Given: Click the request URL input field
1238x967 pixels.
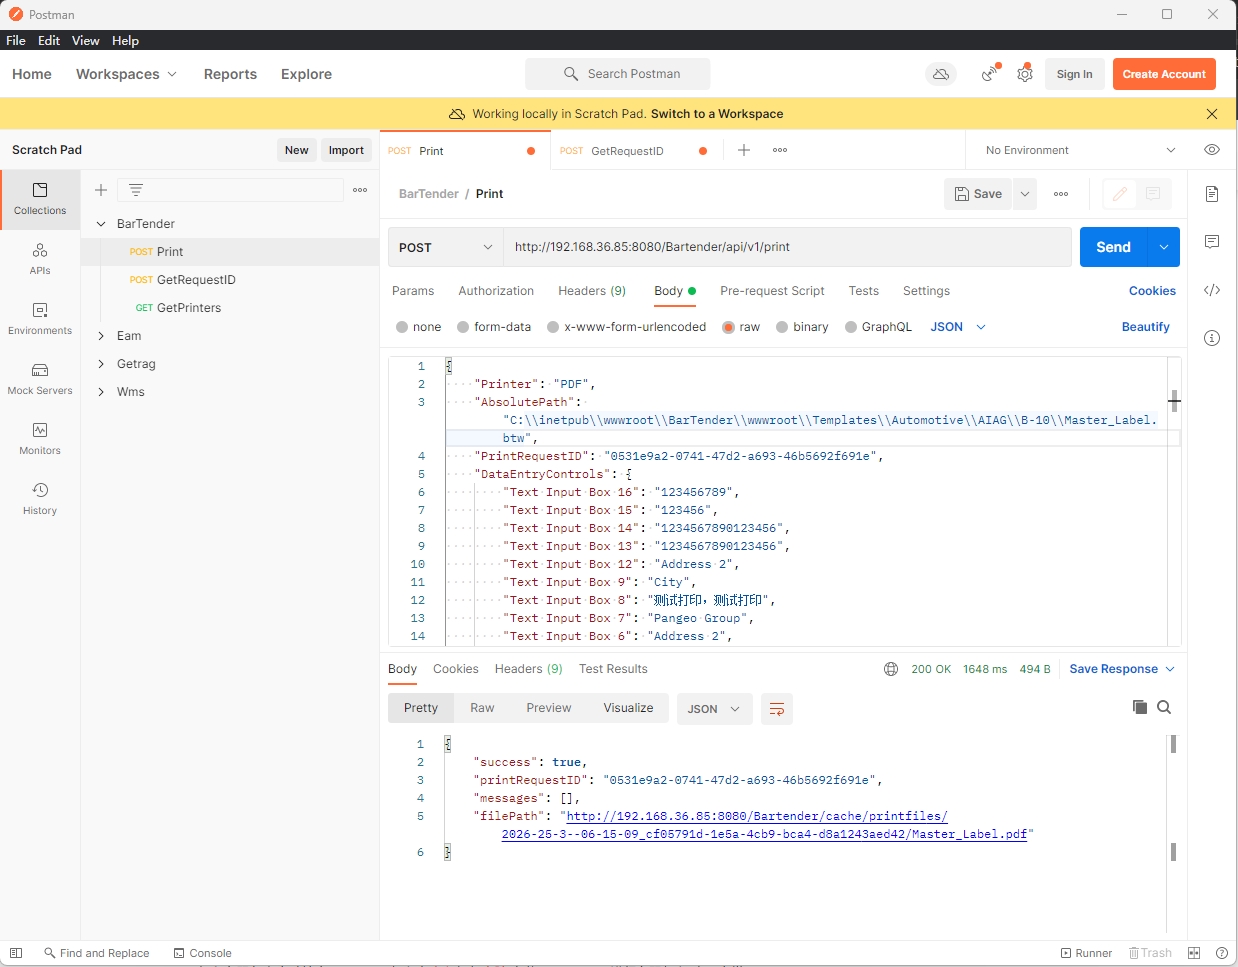Looking at the screenshot, I should (787, 247).
